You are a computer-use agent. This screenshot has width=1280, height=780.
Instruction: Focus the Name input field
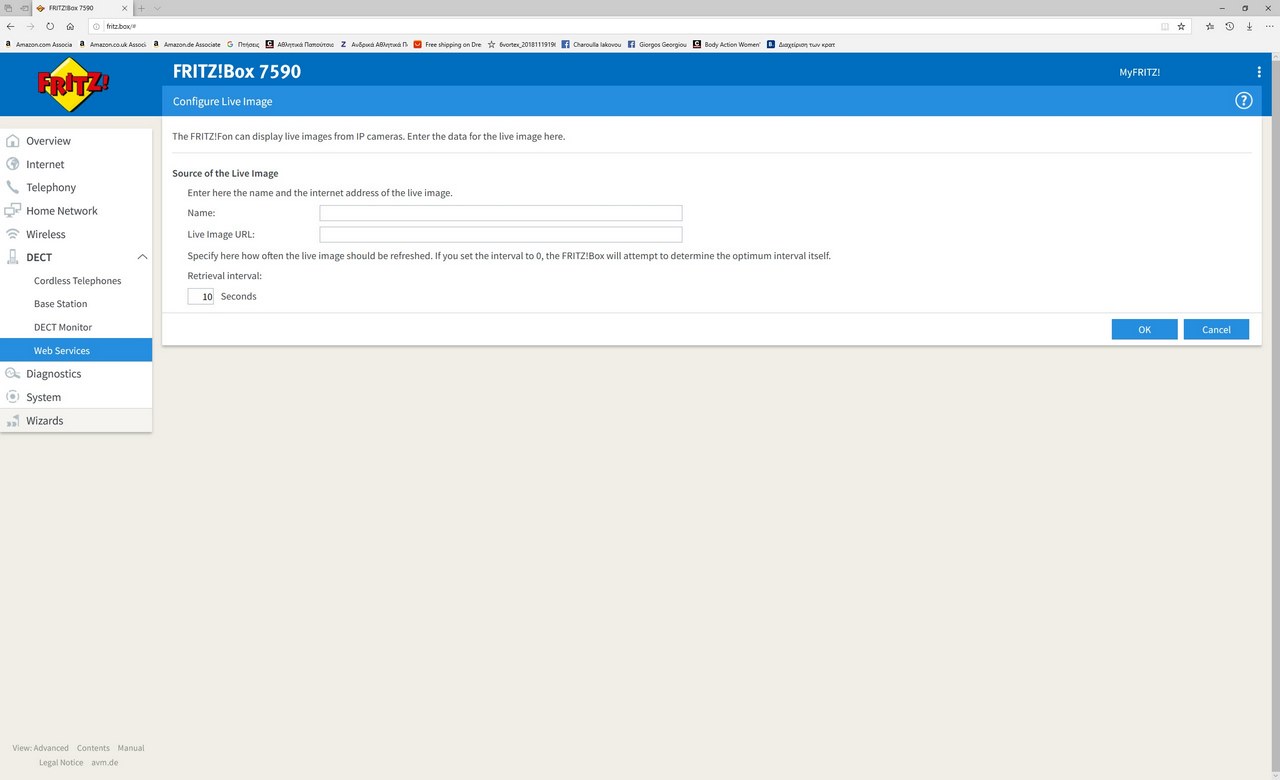click(x=501, y=213)
